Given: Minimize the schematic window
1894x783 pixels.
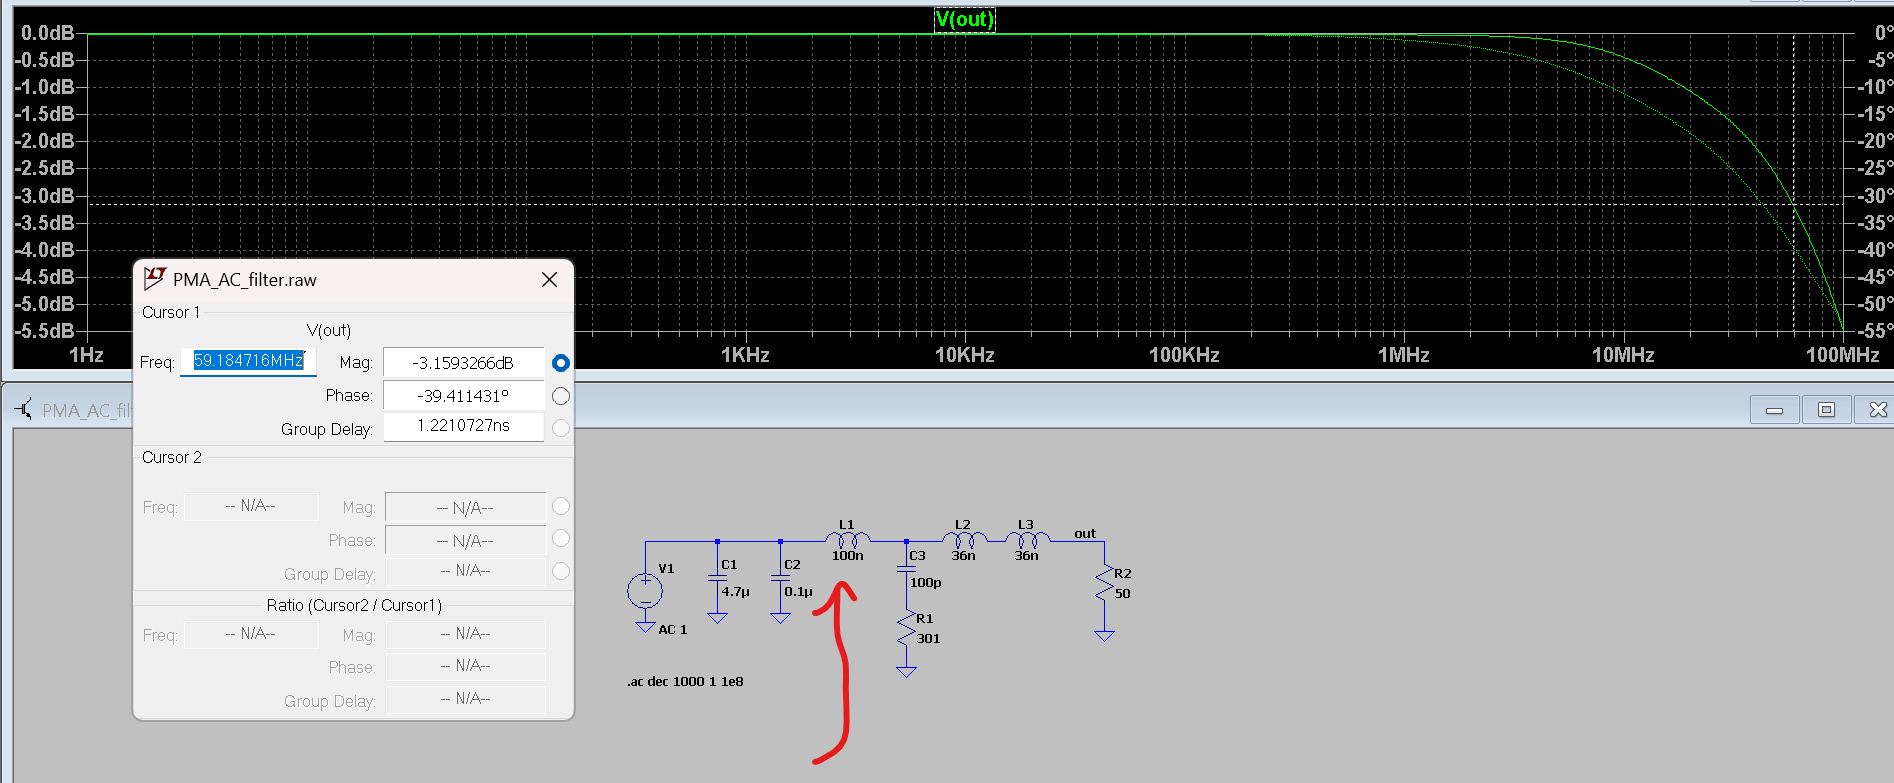Looking at the screenshot, I should (1774, 410).
